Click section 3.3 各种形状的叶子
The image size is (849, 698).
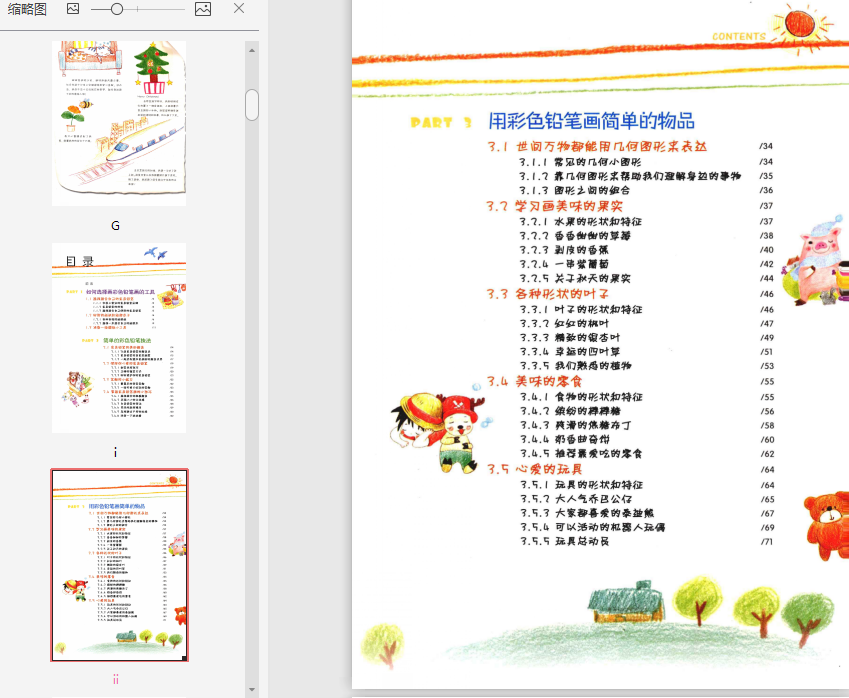[x=547, y=293]
